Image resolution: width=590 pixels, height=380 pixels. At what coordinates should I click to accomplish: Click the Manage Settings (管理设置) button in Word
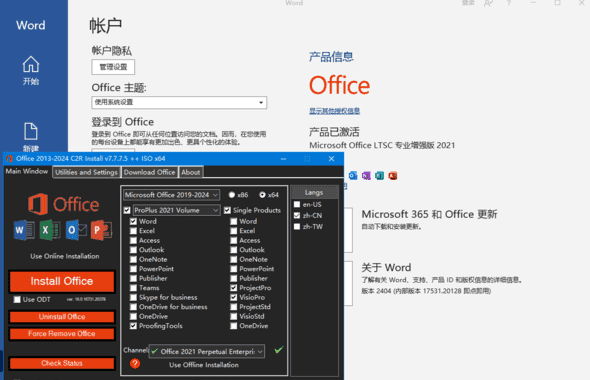point(113,67)
